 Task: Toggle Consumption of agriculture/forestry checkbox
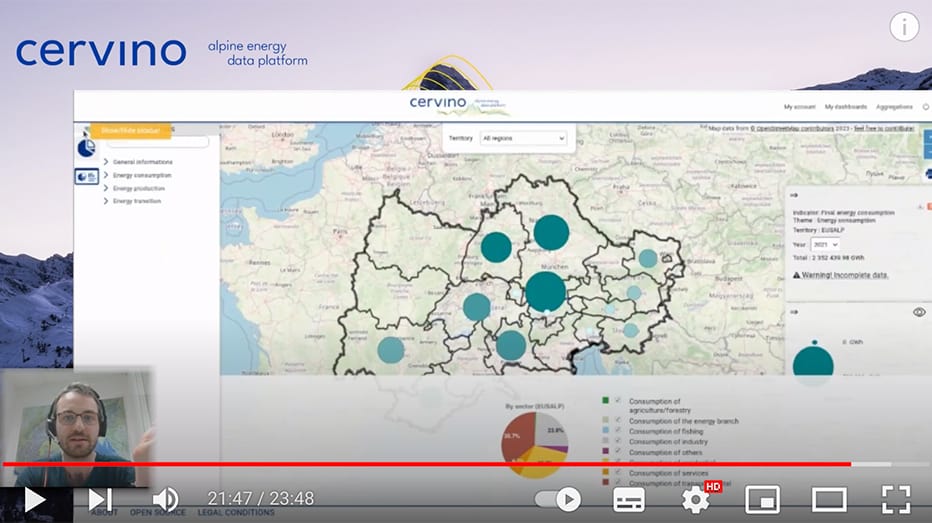pos(618,401)
